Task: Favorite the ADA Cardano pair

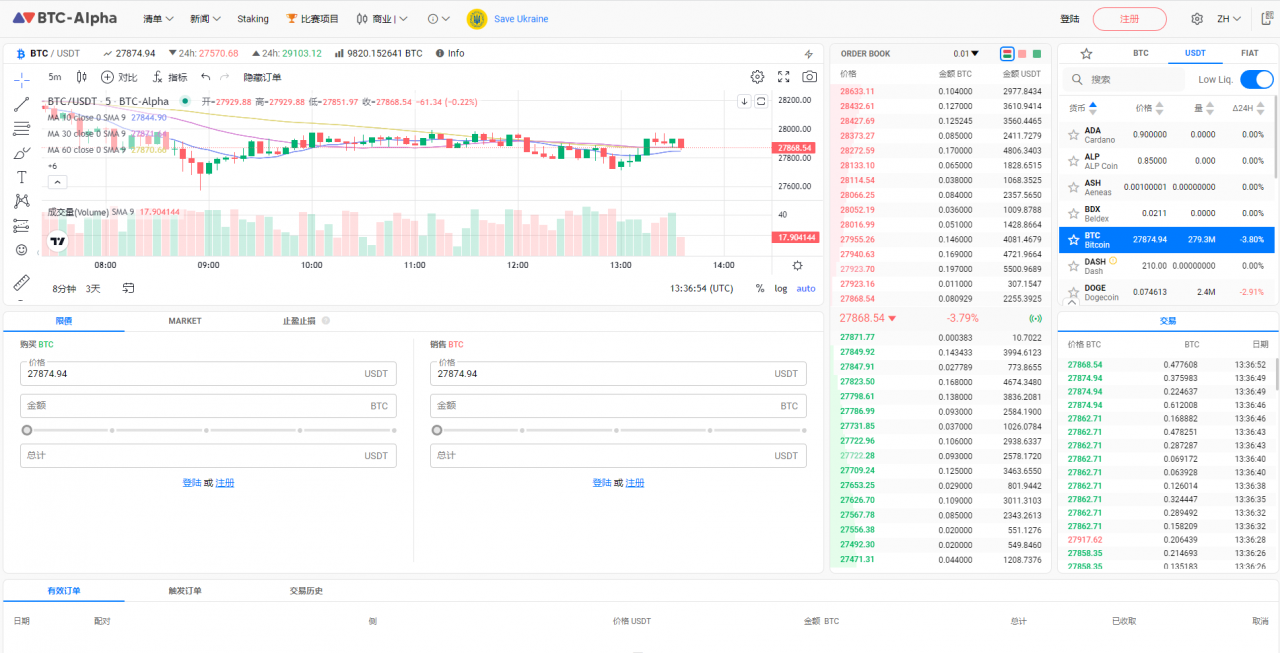Action: (x=1073, y=134)
